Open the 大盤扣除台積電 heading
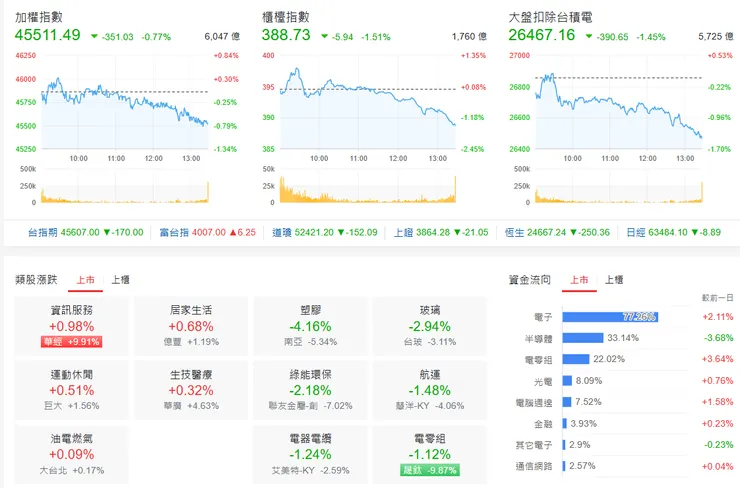Viewport: 740px width, 488px height. (x=550, y=17)
